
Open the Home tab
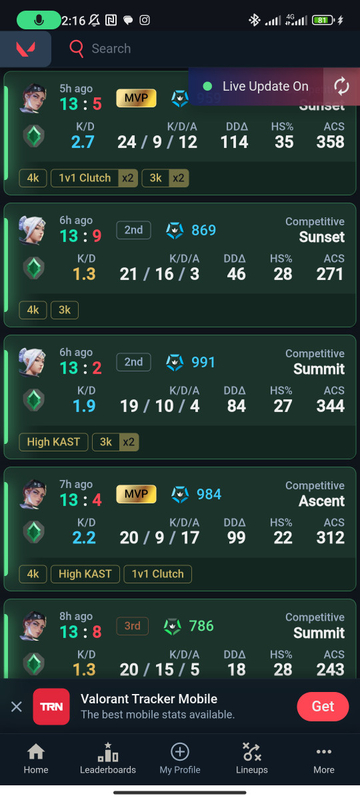point(36,758)
